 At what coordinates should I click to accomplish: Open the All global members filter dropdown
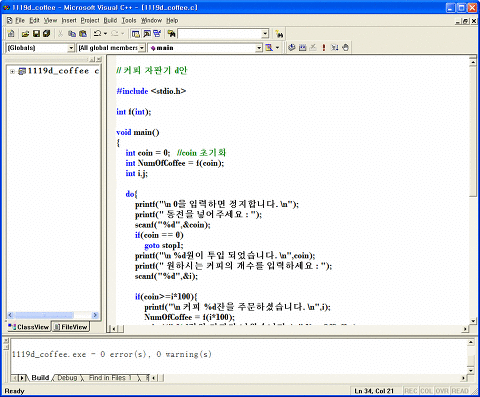142,48
